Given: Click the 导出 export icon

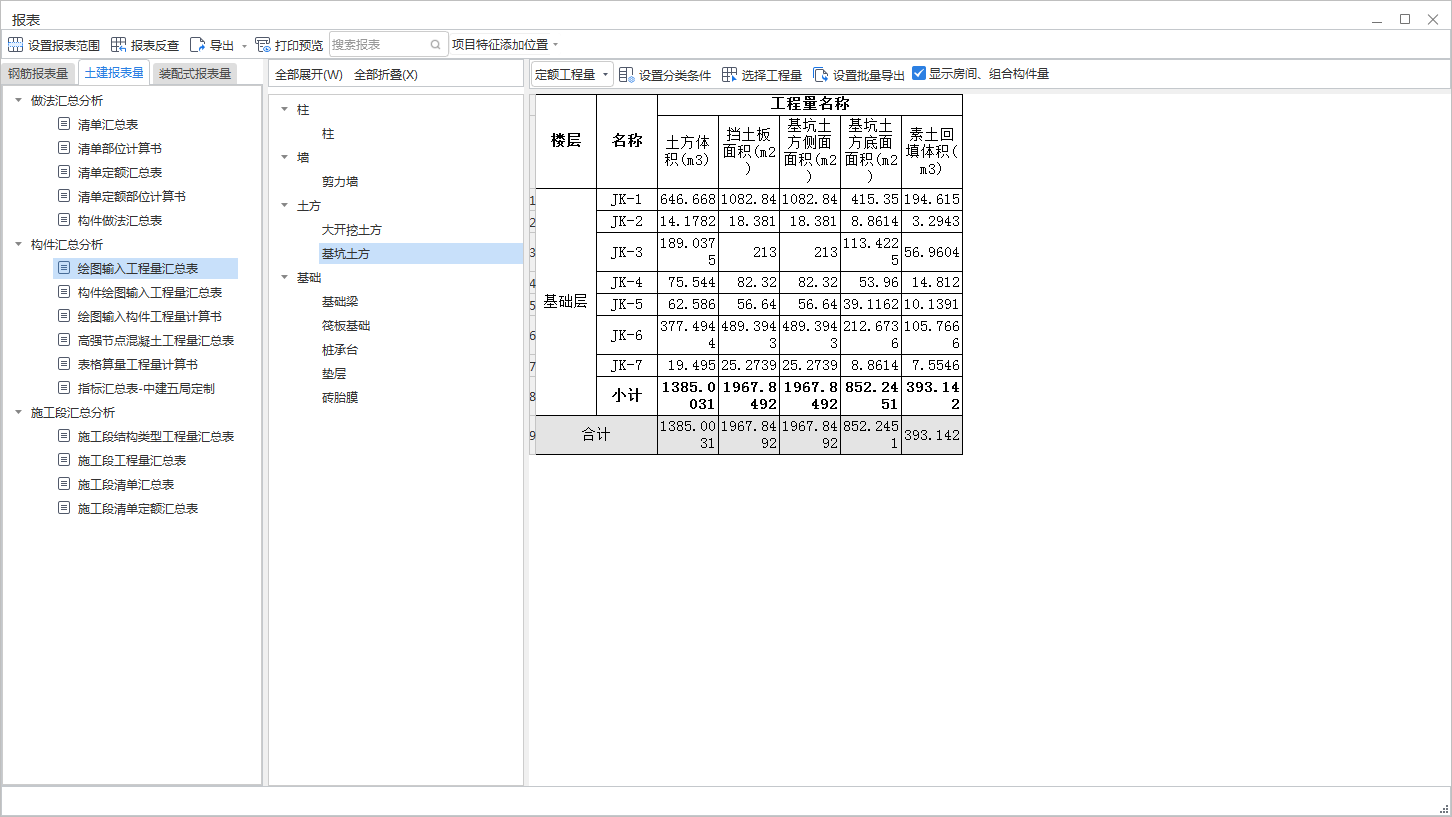Looking at the screenshot, I should pyautogui.click(x=197, y=45).
